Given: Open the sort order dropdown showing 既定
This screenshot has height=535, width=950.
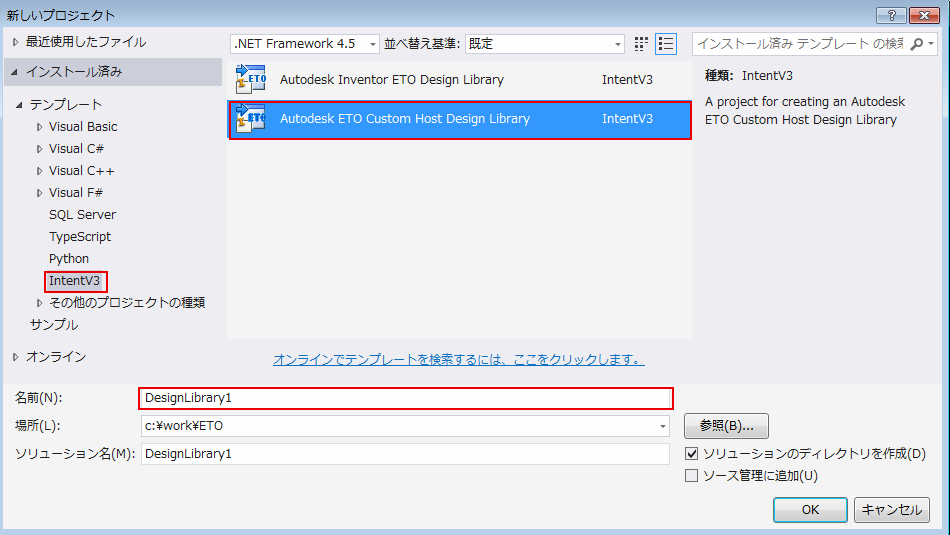Looking at the screenshot, I should coord(545,44).
